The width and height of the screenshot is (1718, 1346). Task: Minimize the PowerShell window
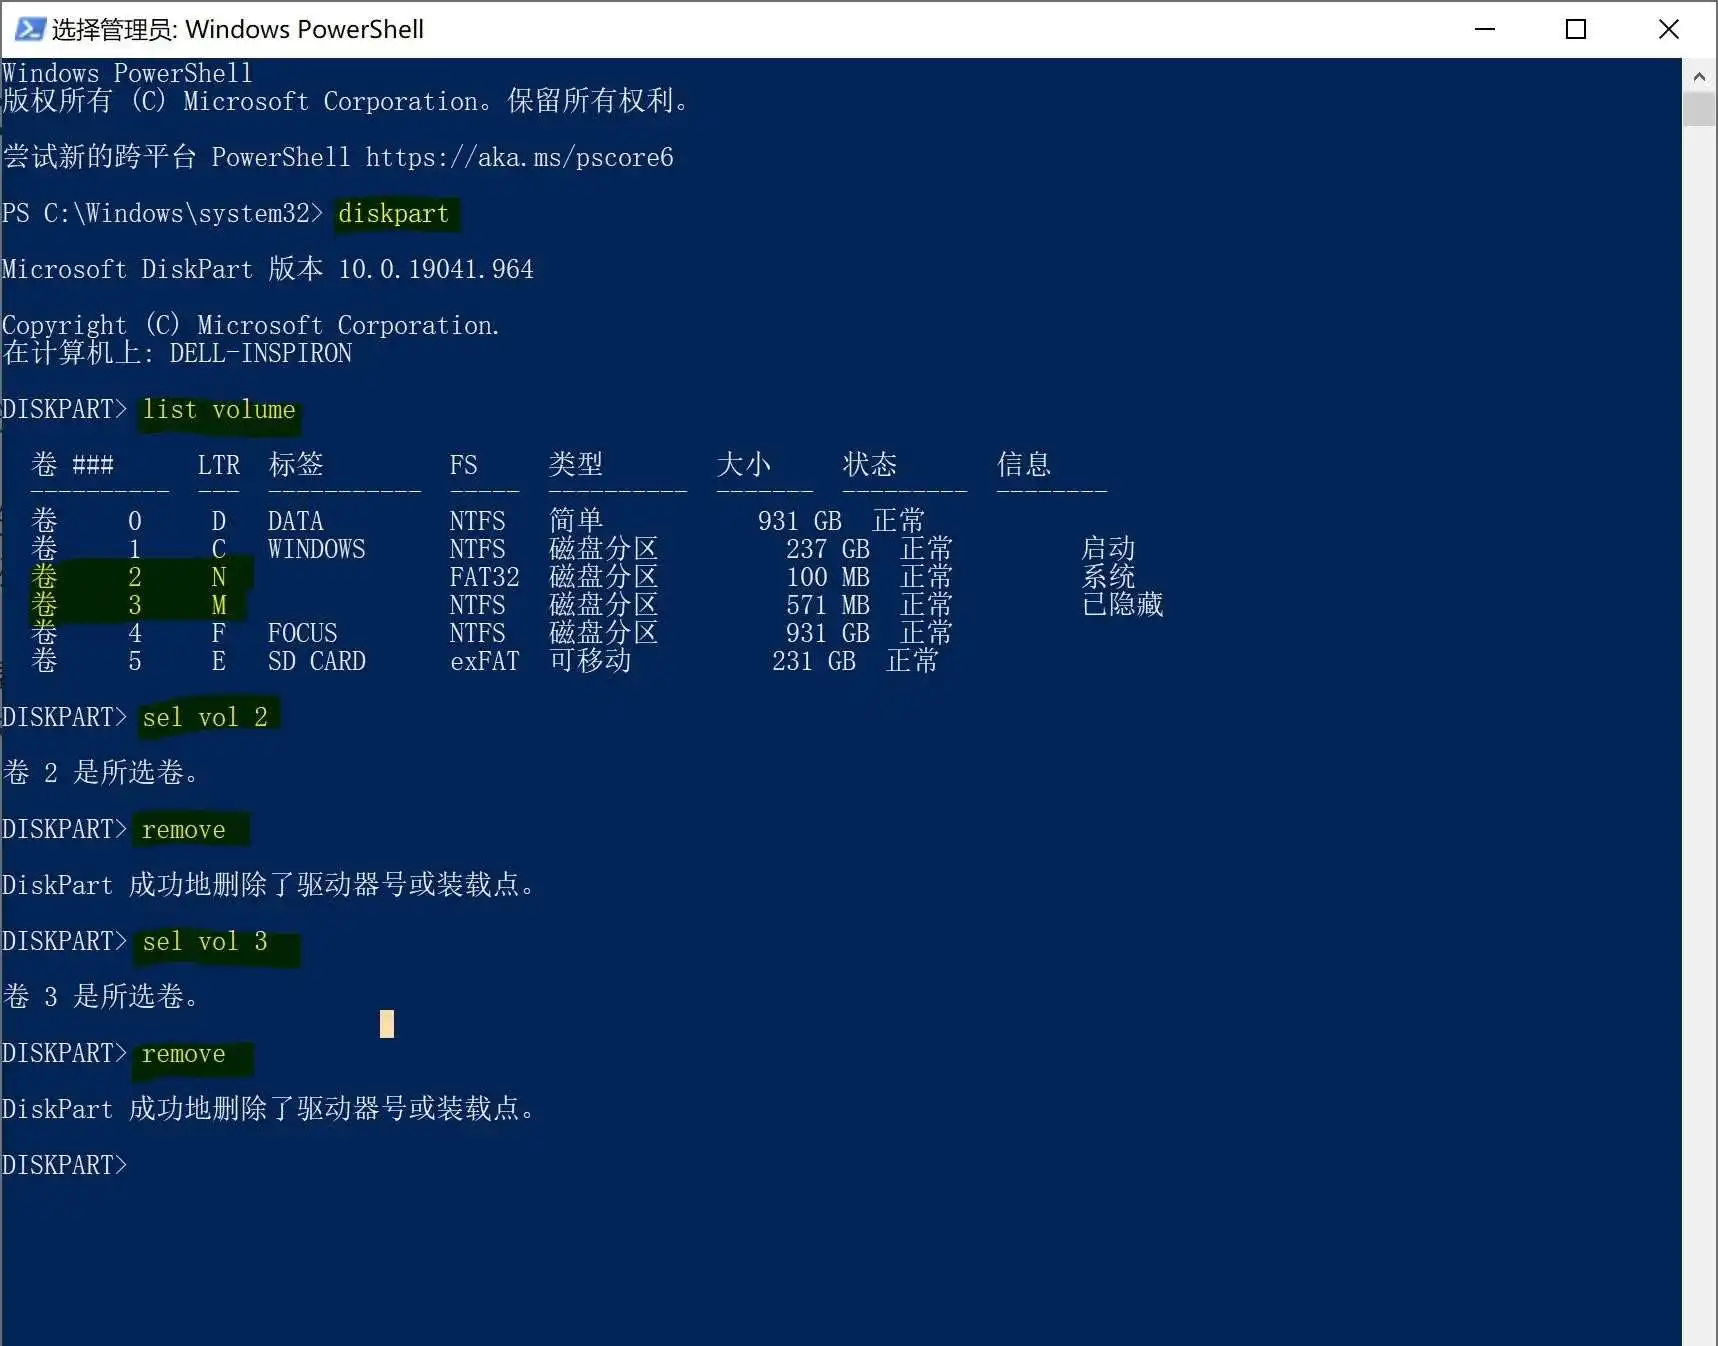[1485, 29]
